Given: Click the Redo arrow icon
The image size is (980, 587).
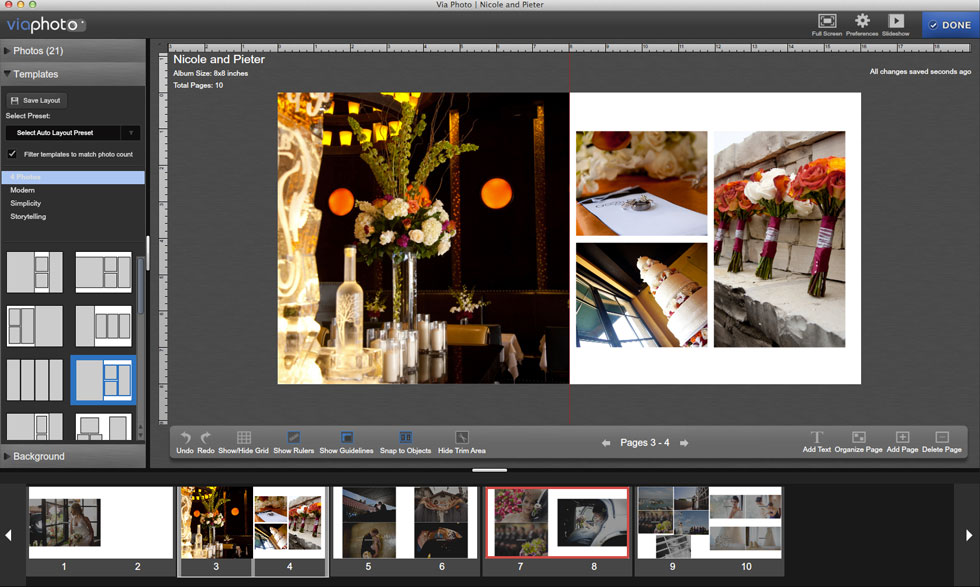Looking at the screenshot, I should (206, 438).
